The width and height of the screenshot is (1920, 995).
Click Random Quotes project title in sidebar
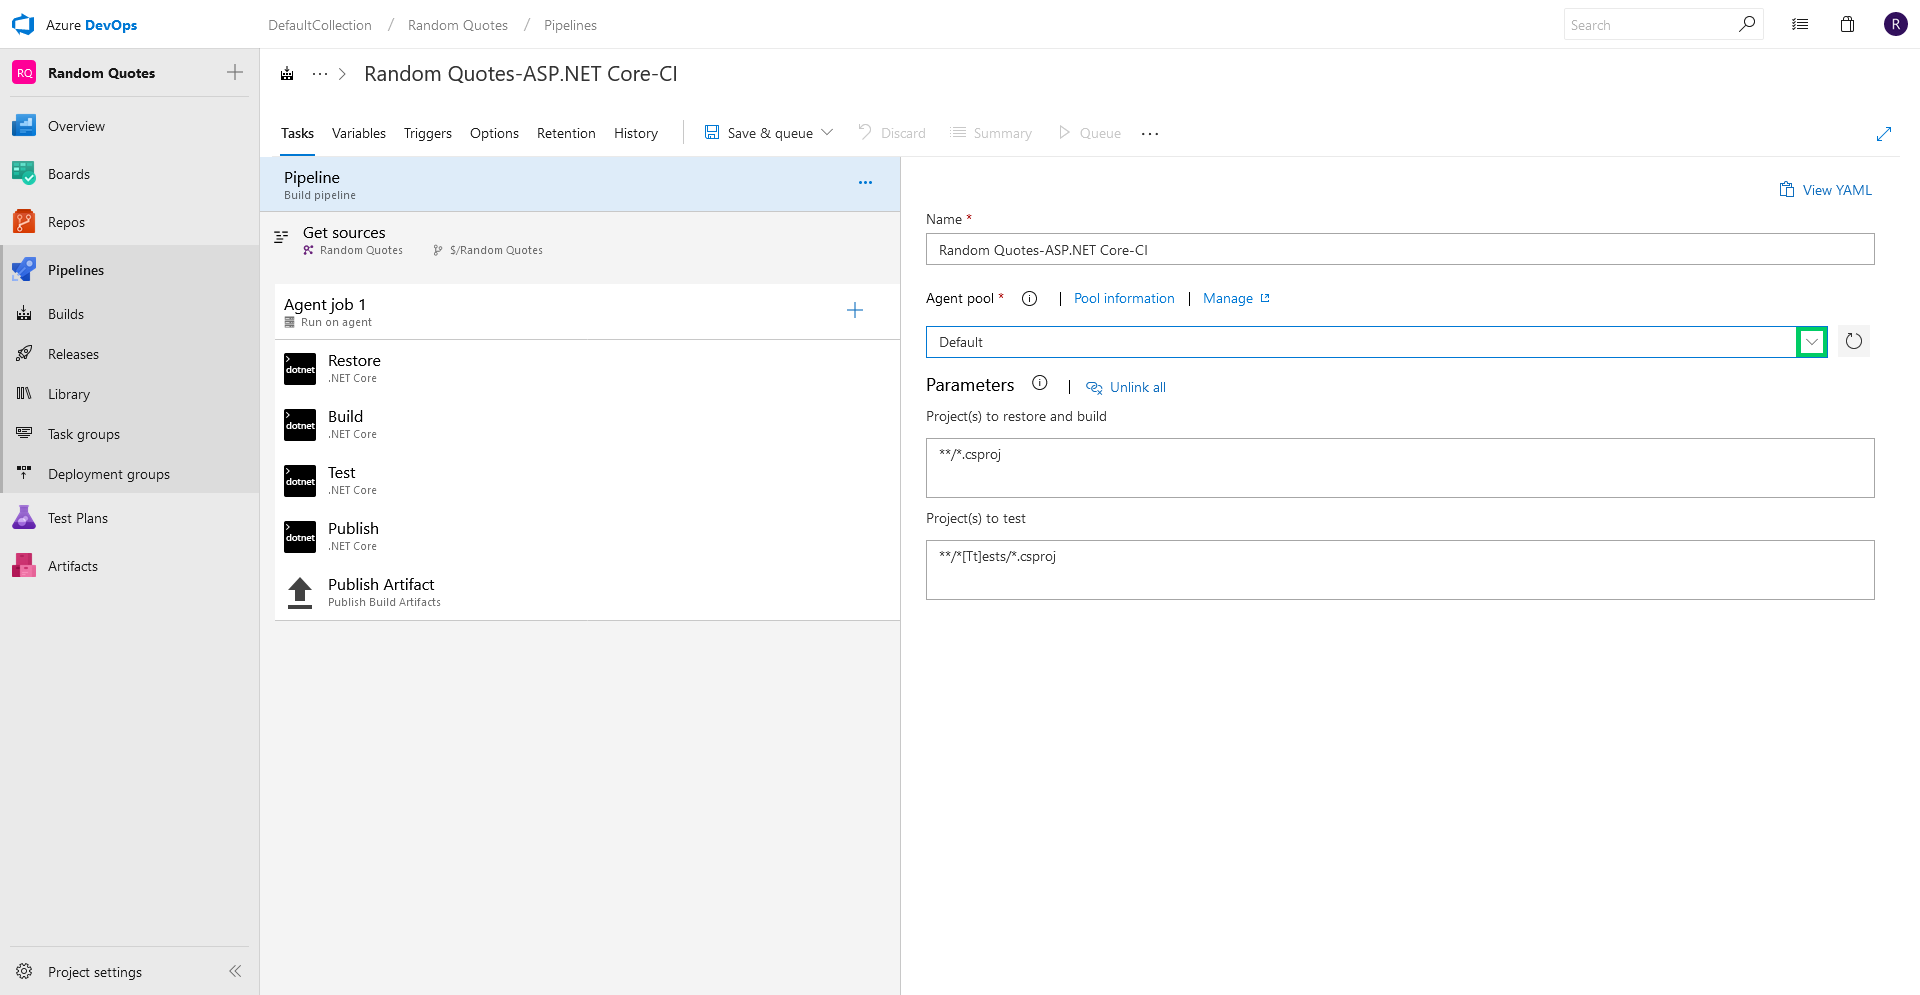[x=101, y=73]
